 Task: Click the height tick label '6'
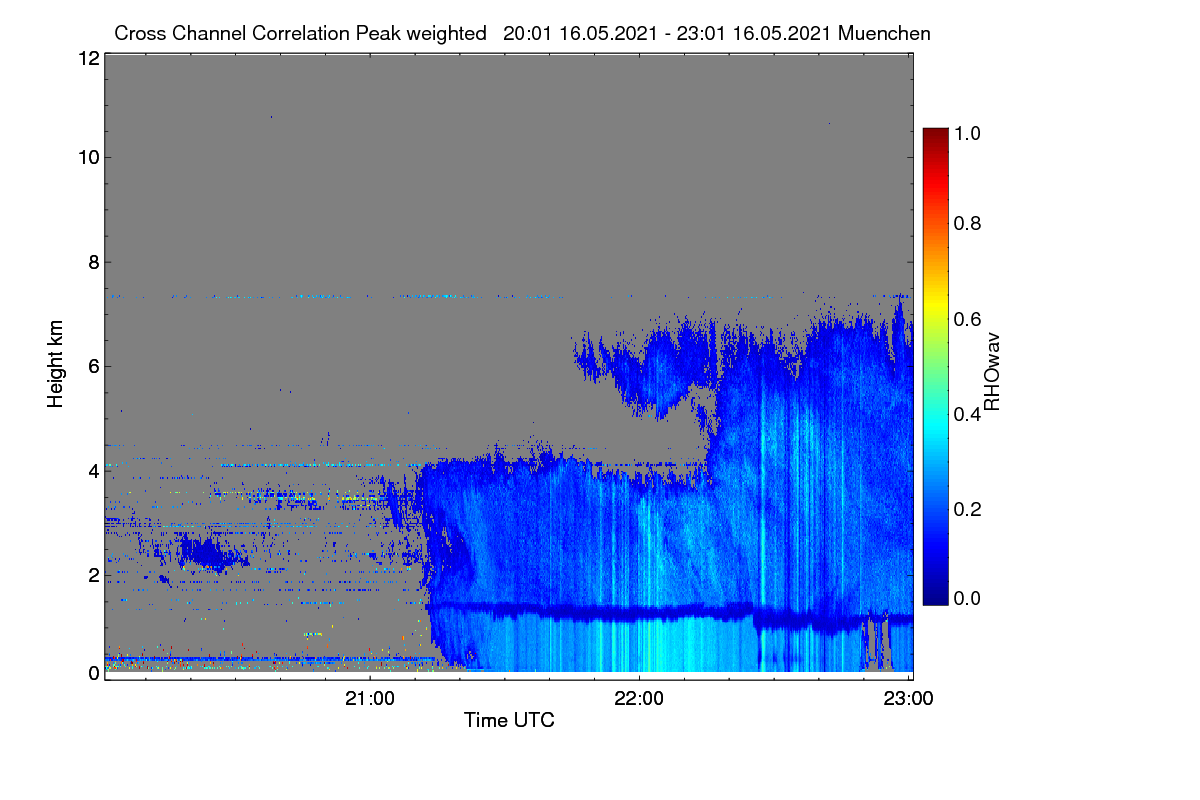(x=92, y=367)
